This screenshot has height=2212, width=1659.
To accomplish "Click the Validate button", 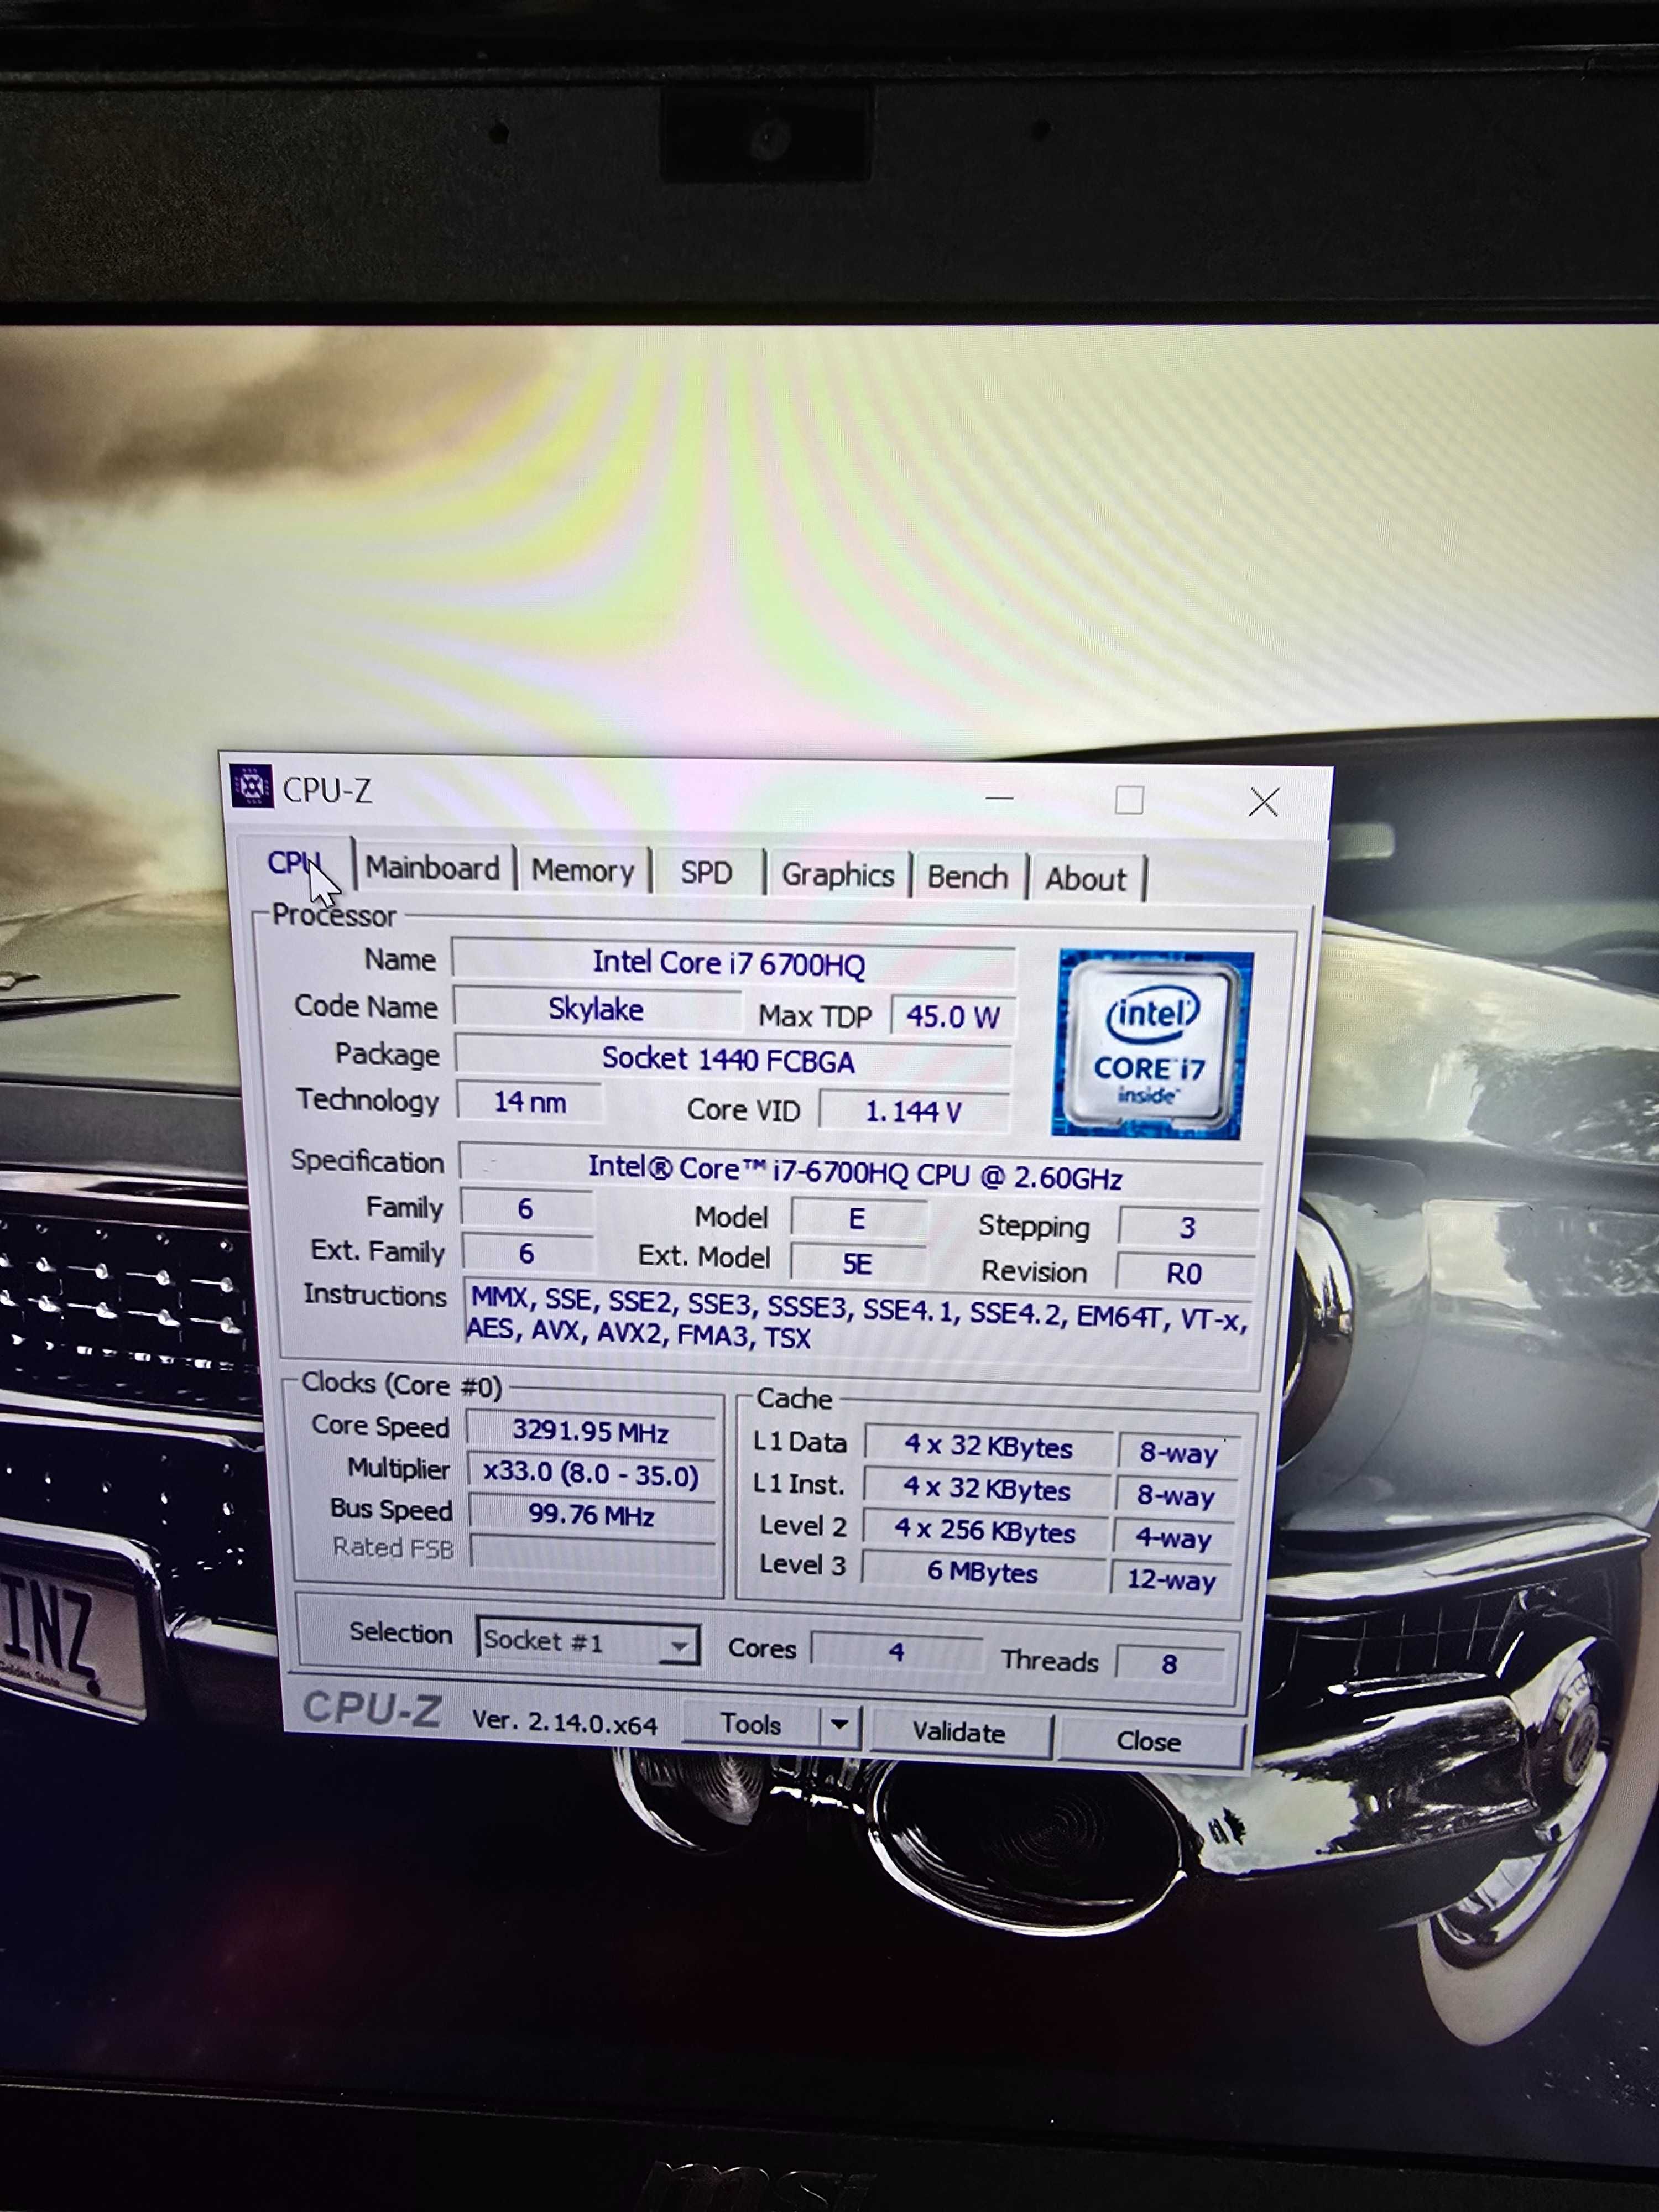I will 959,1732.
